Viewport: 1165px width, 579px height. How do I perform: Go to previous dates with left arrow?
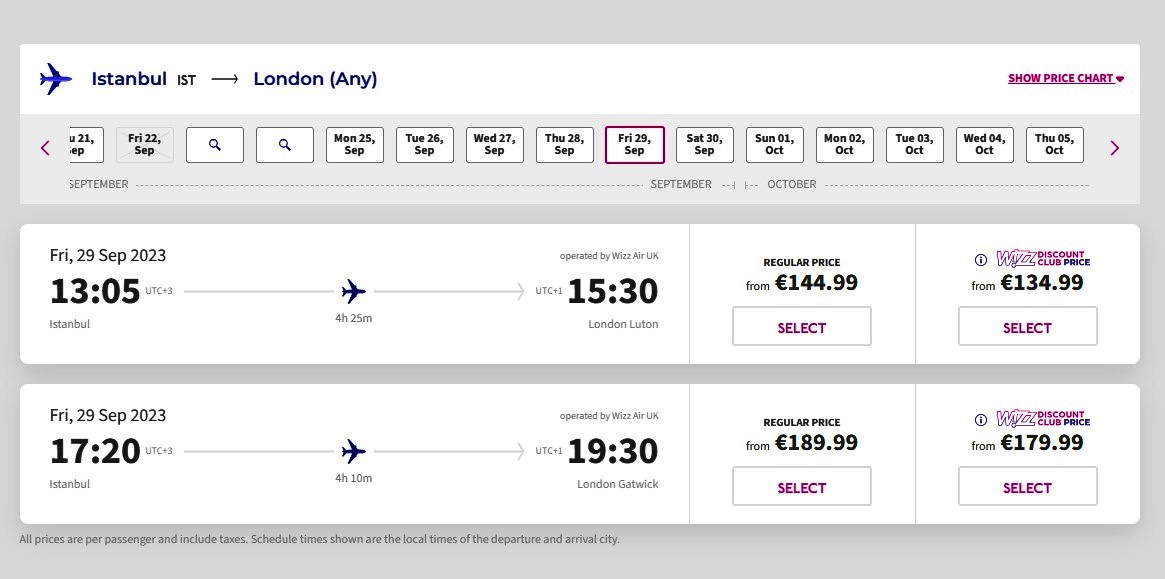pos(45,148)
